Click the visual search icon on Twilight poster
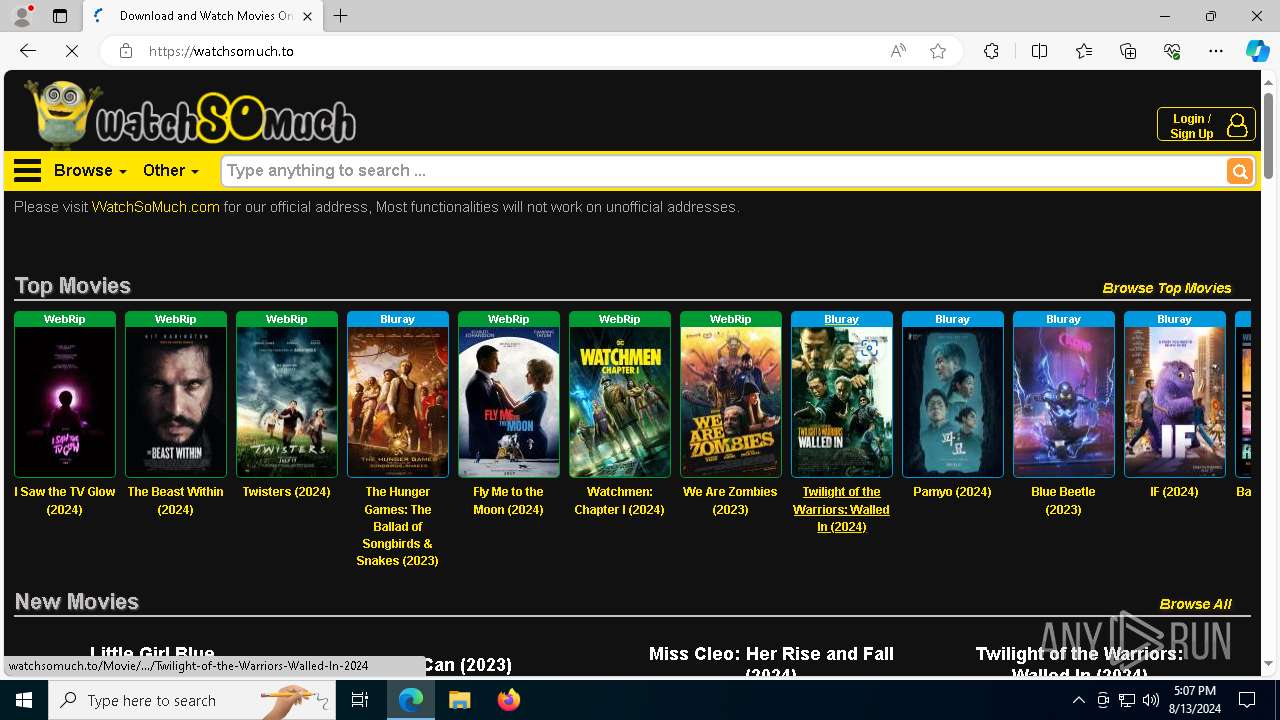Image resolution: width=1280 pixels, height=720 pixels. (868, 348)
